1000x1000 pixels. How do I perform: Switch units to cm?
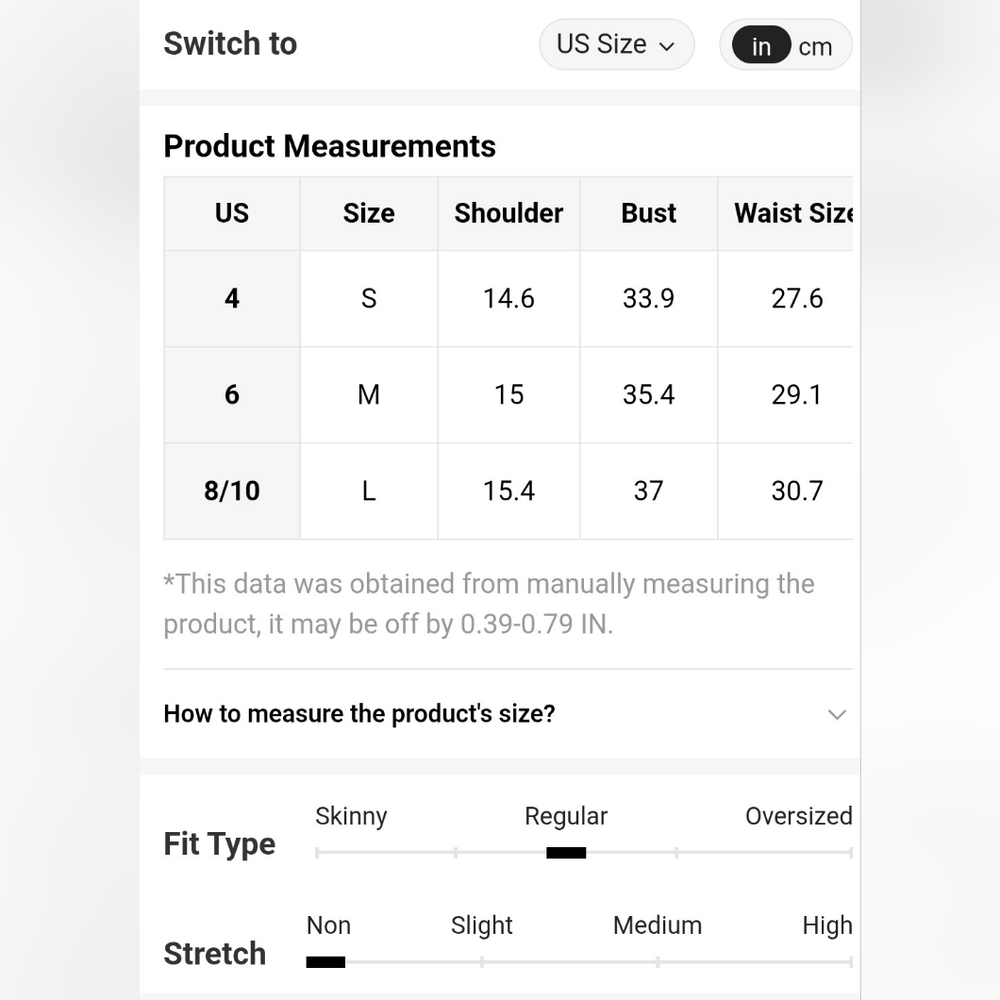coord(815,47)
